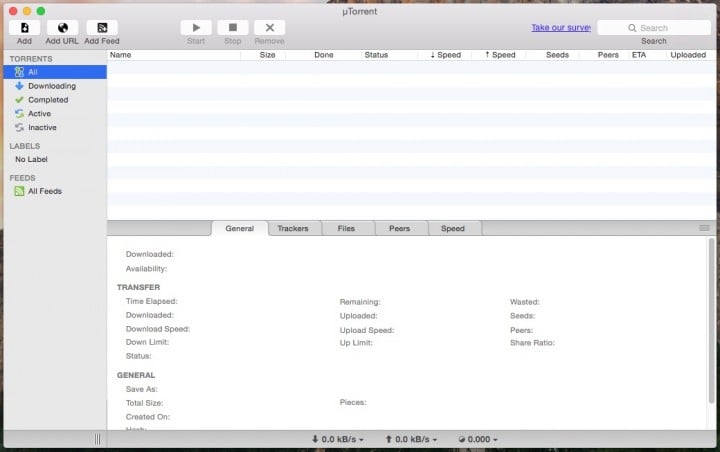The height and width of the screenshot is (452, 720).
Task: Click the FEEDS section header
Action: pos(22,178)
